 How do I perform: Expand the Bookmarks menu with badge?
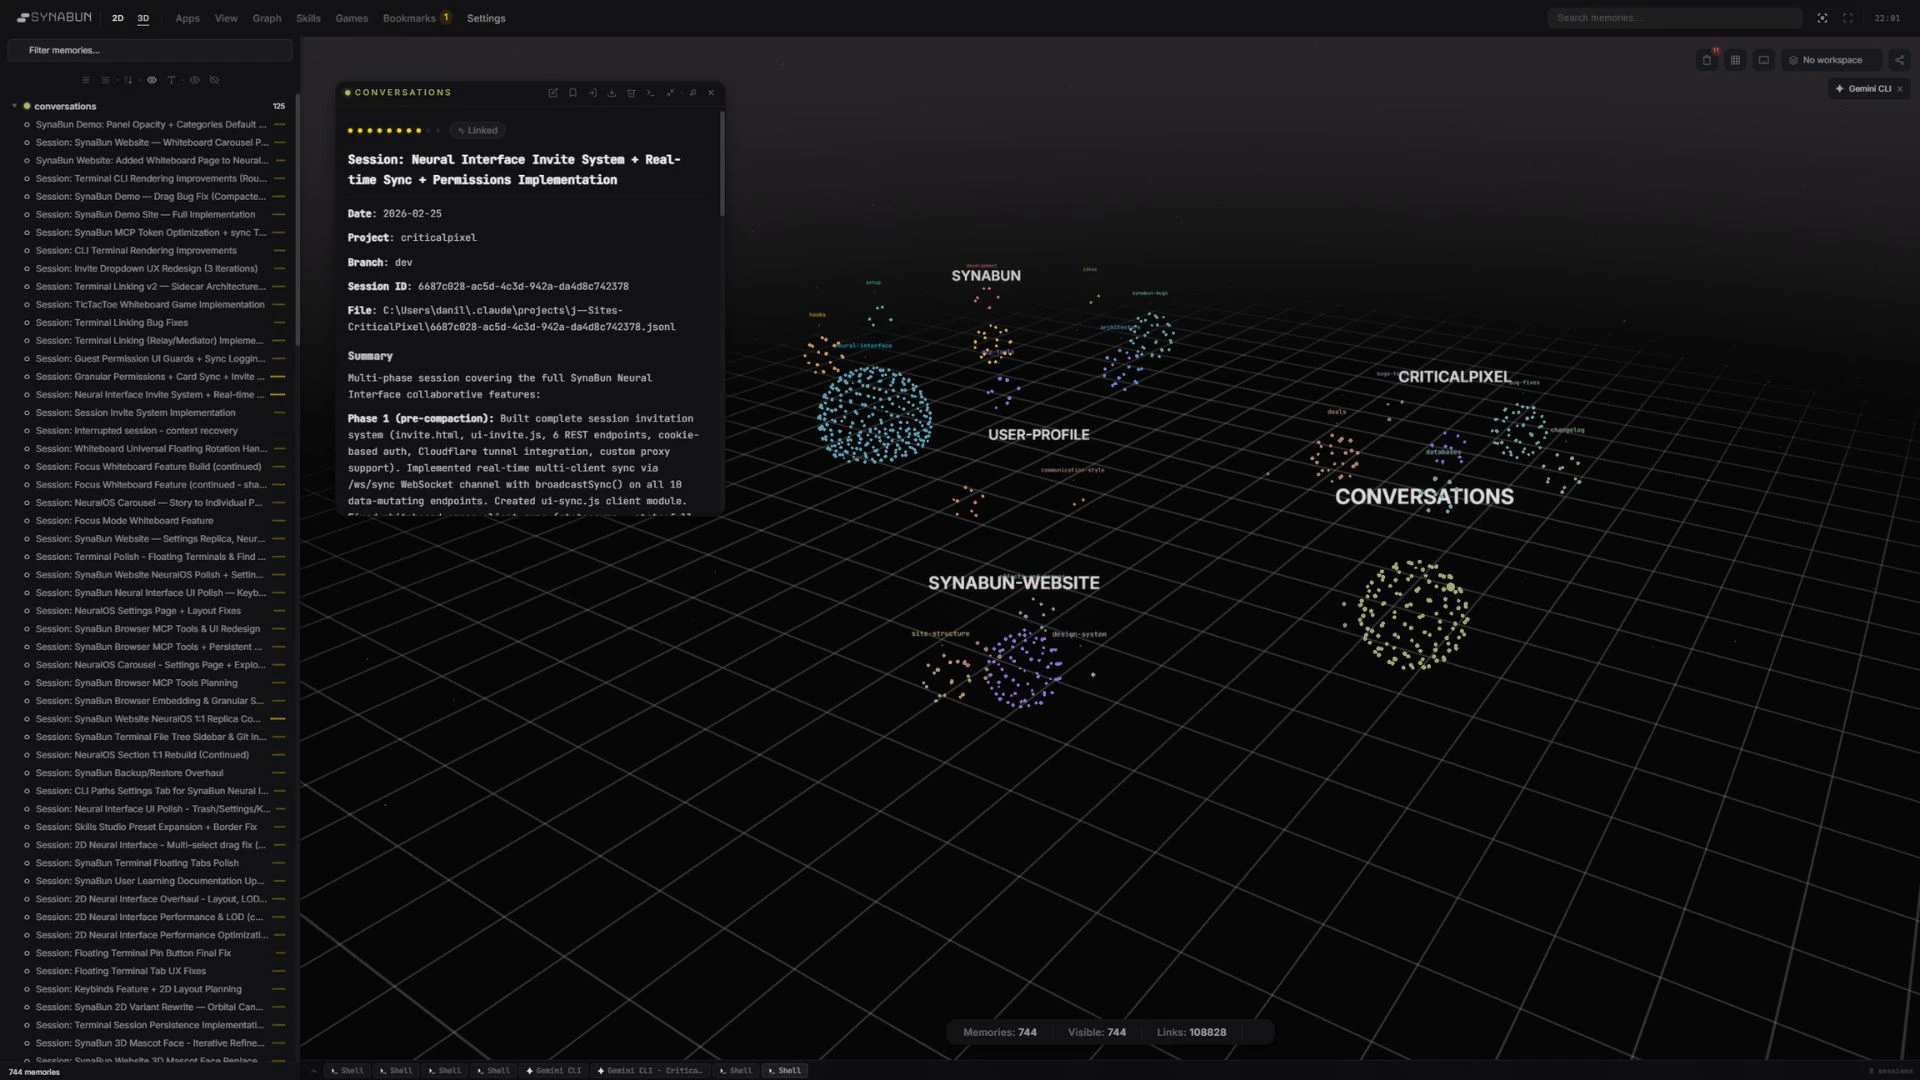tap(410, 17)
